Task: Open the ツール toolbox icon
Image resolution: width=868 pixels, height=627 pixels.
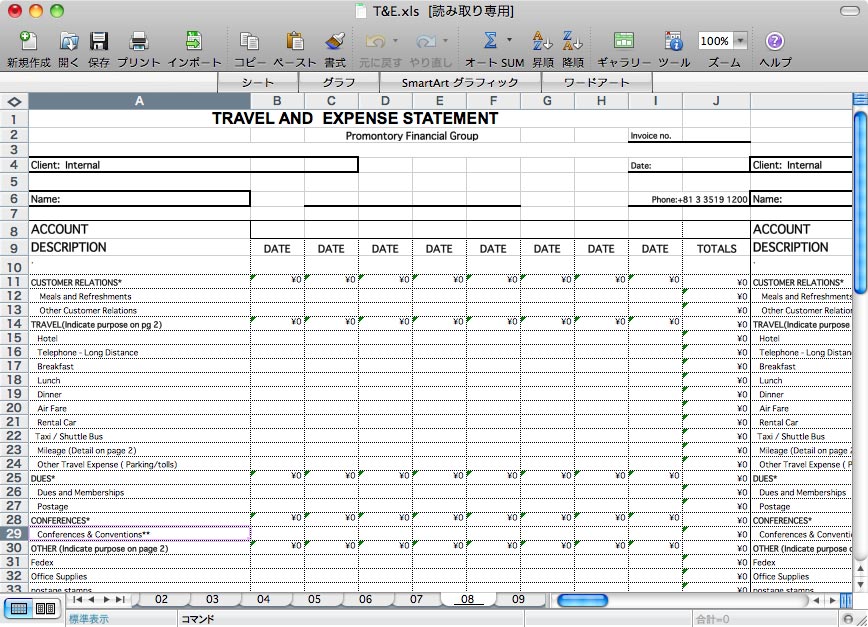Action: point(673,42)
